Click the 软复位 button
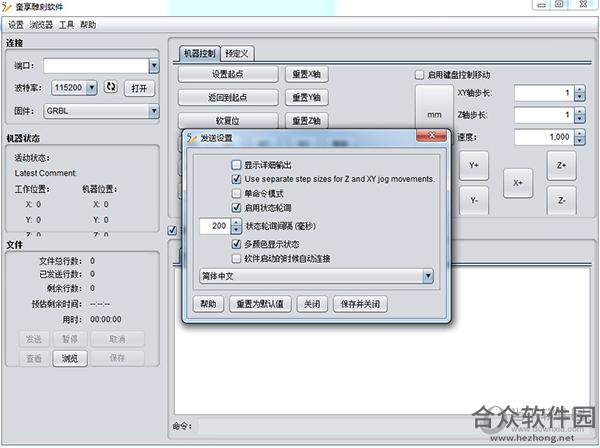The image size is (600, 448). tap(228, 121)
